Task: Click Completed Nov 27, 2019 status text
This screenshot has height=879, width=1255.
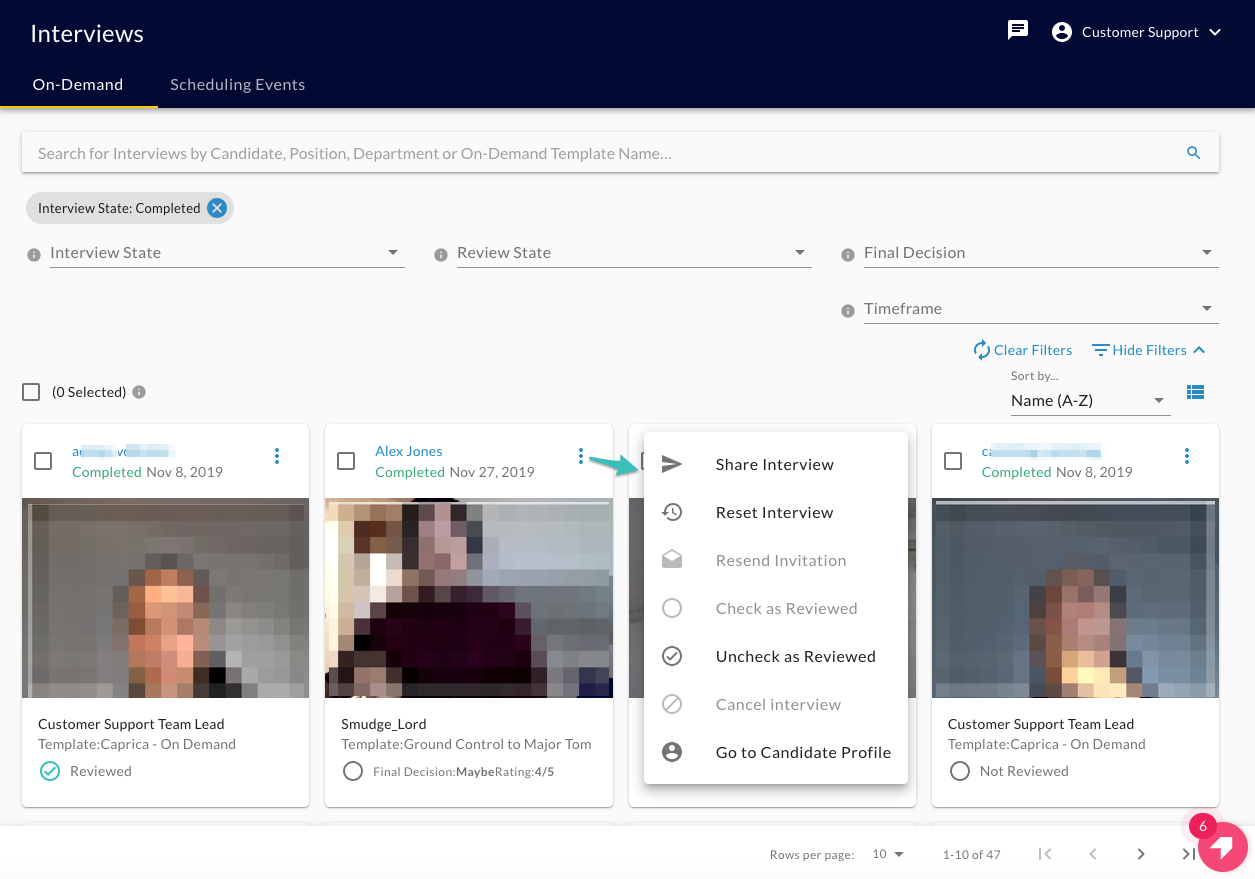Action: click(x=455, y=472)
